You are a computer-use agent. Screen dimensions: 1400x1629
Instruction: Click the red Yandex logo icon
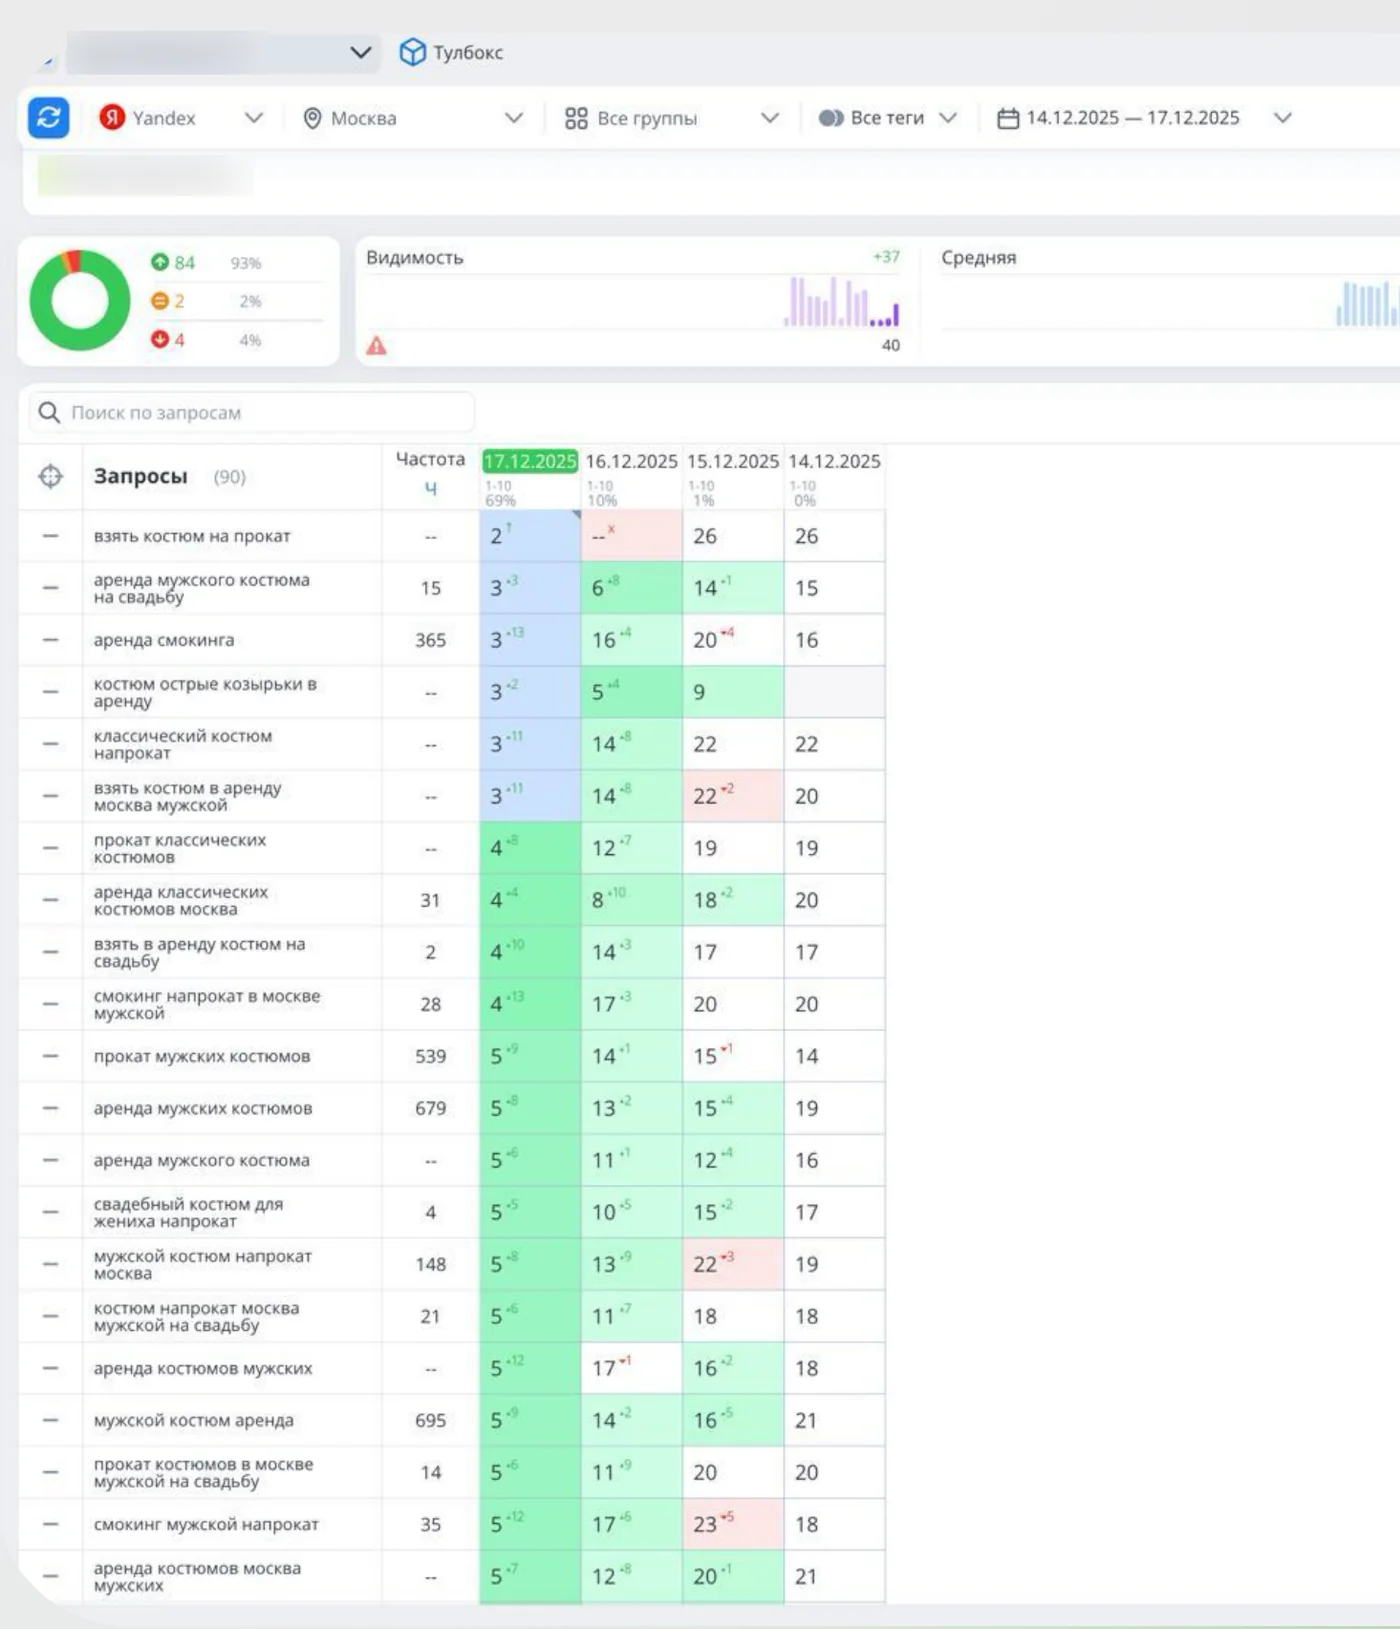tap(111, 118)
